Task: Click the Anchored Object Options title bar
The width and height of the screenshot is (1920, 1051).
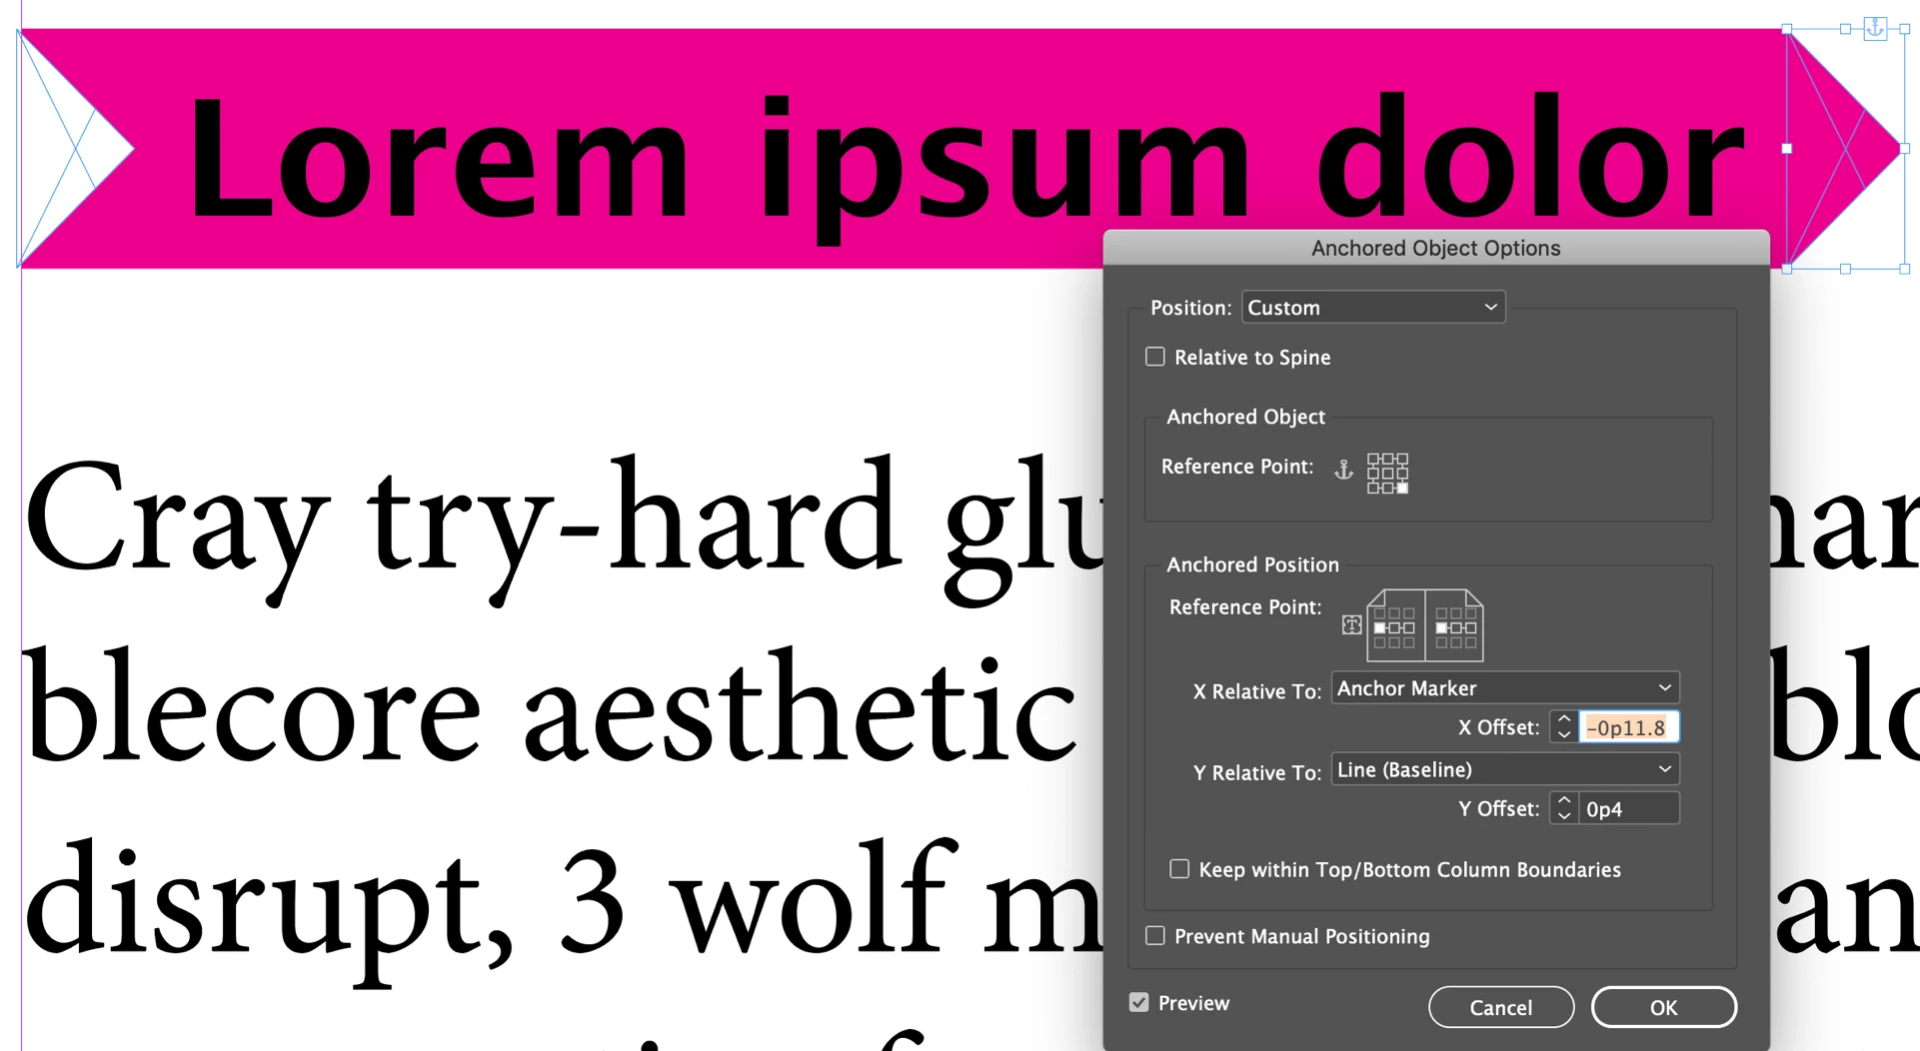Action: [x=1436, y=248]
